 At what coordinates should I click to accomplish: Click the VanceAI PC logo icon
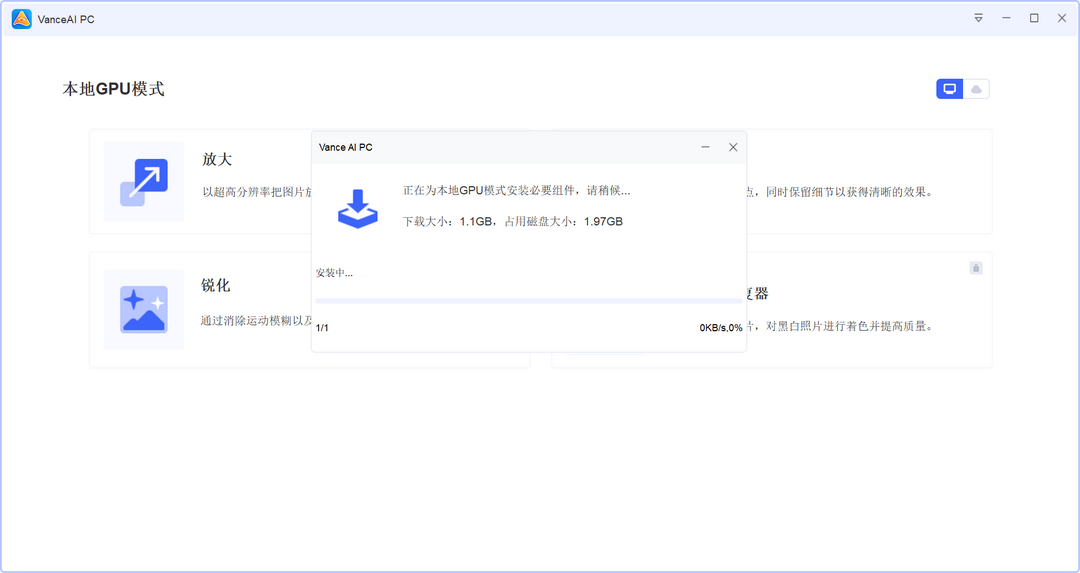coord(21,19)
